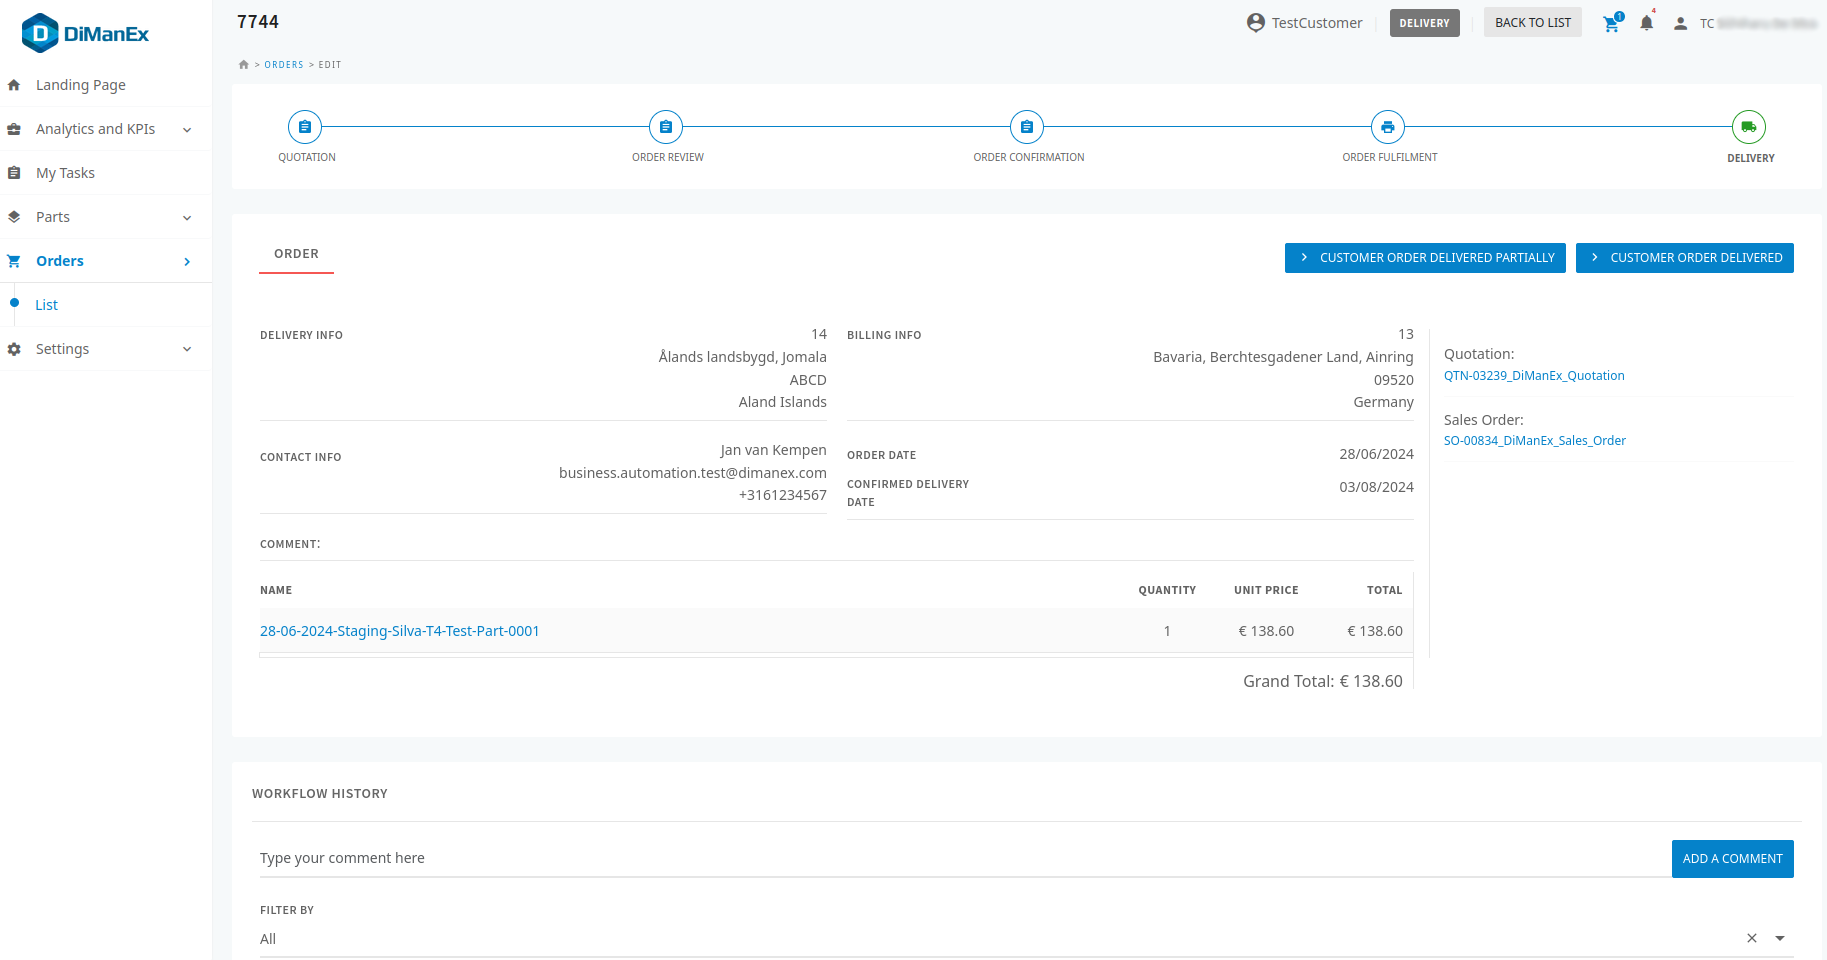This screenshot has height=960, width=1827.
Task: Click phone number +3161234567
Action: point(783,495)
